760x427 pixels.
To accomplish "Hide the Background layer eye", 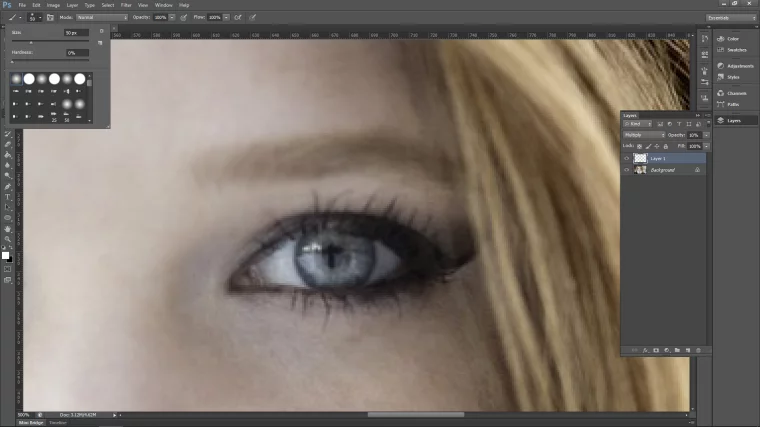I will point(626,170).
